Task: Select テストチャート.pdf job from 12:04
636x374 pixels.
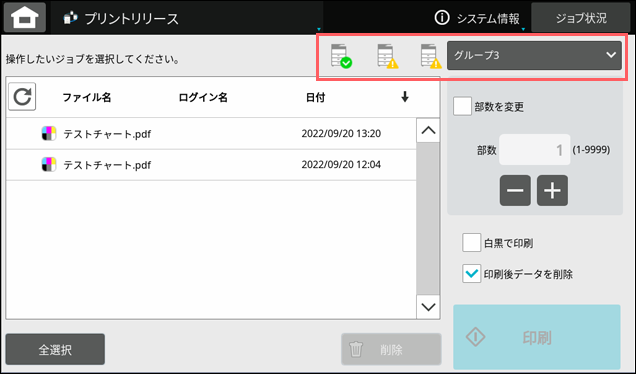Action: 211,165
